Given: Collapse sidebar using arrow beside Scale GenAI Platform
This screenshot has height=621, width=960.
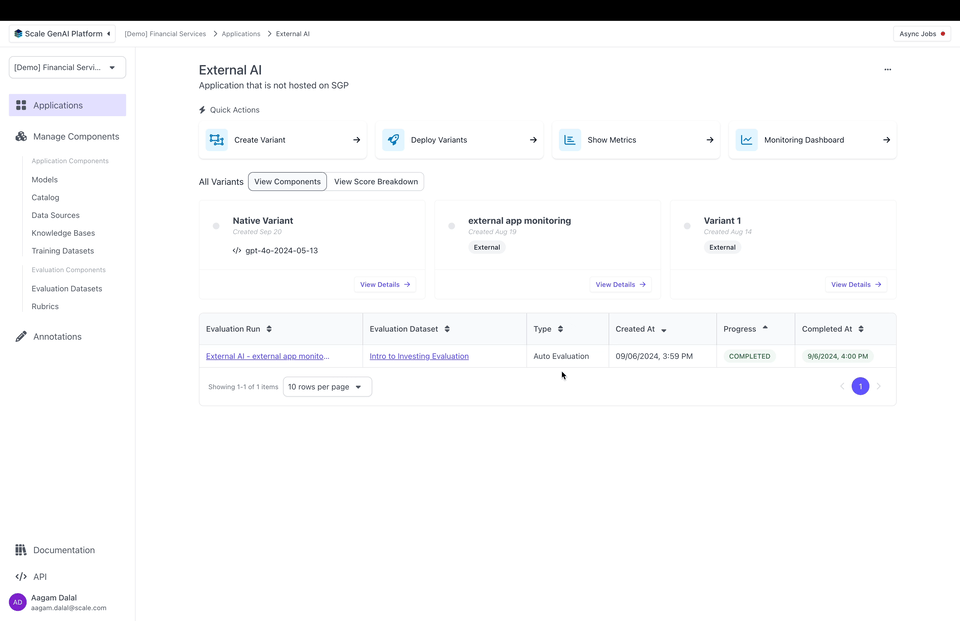Looking at the screenshot, I should (x=109, y=34).
